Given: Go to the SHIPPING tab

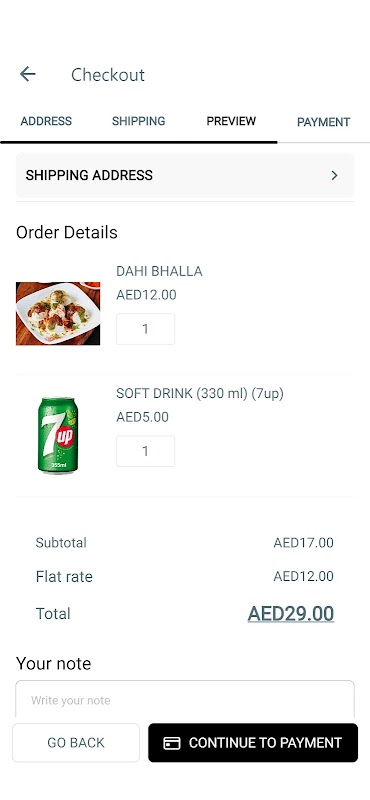Looking at the screenshot, I should 139,121.
